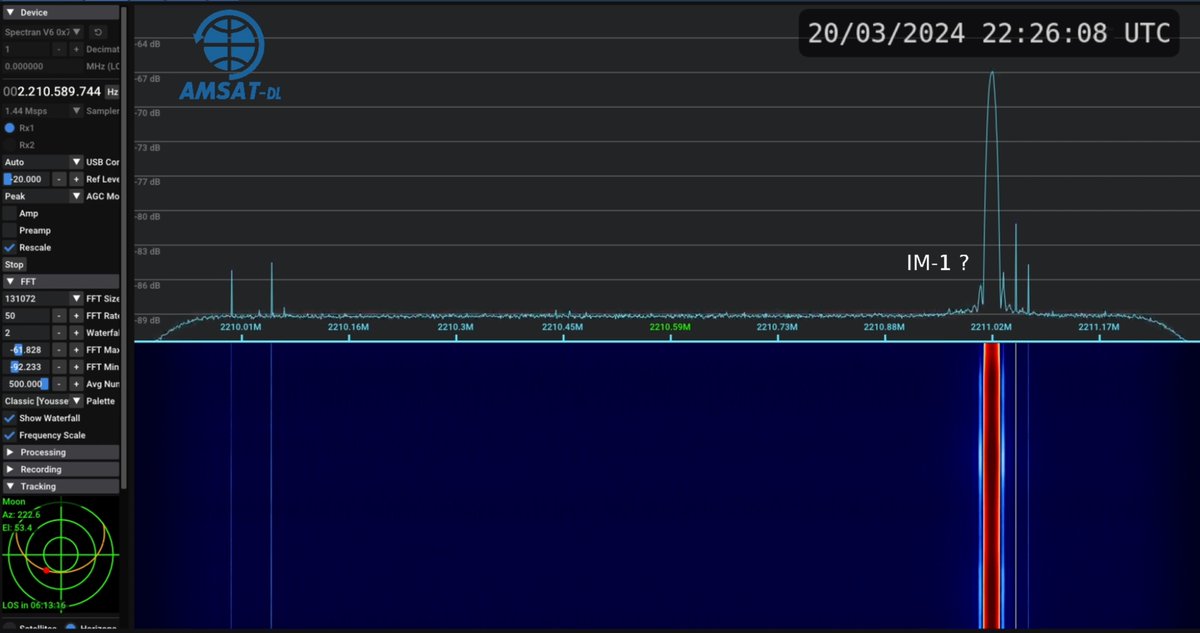Click the 2210.3M frequency label
The image size is (1200, 633).
tap(455, 326)
